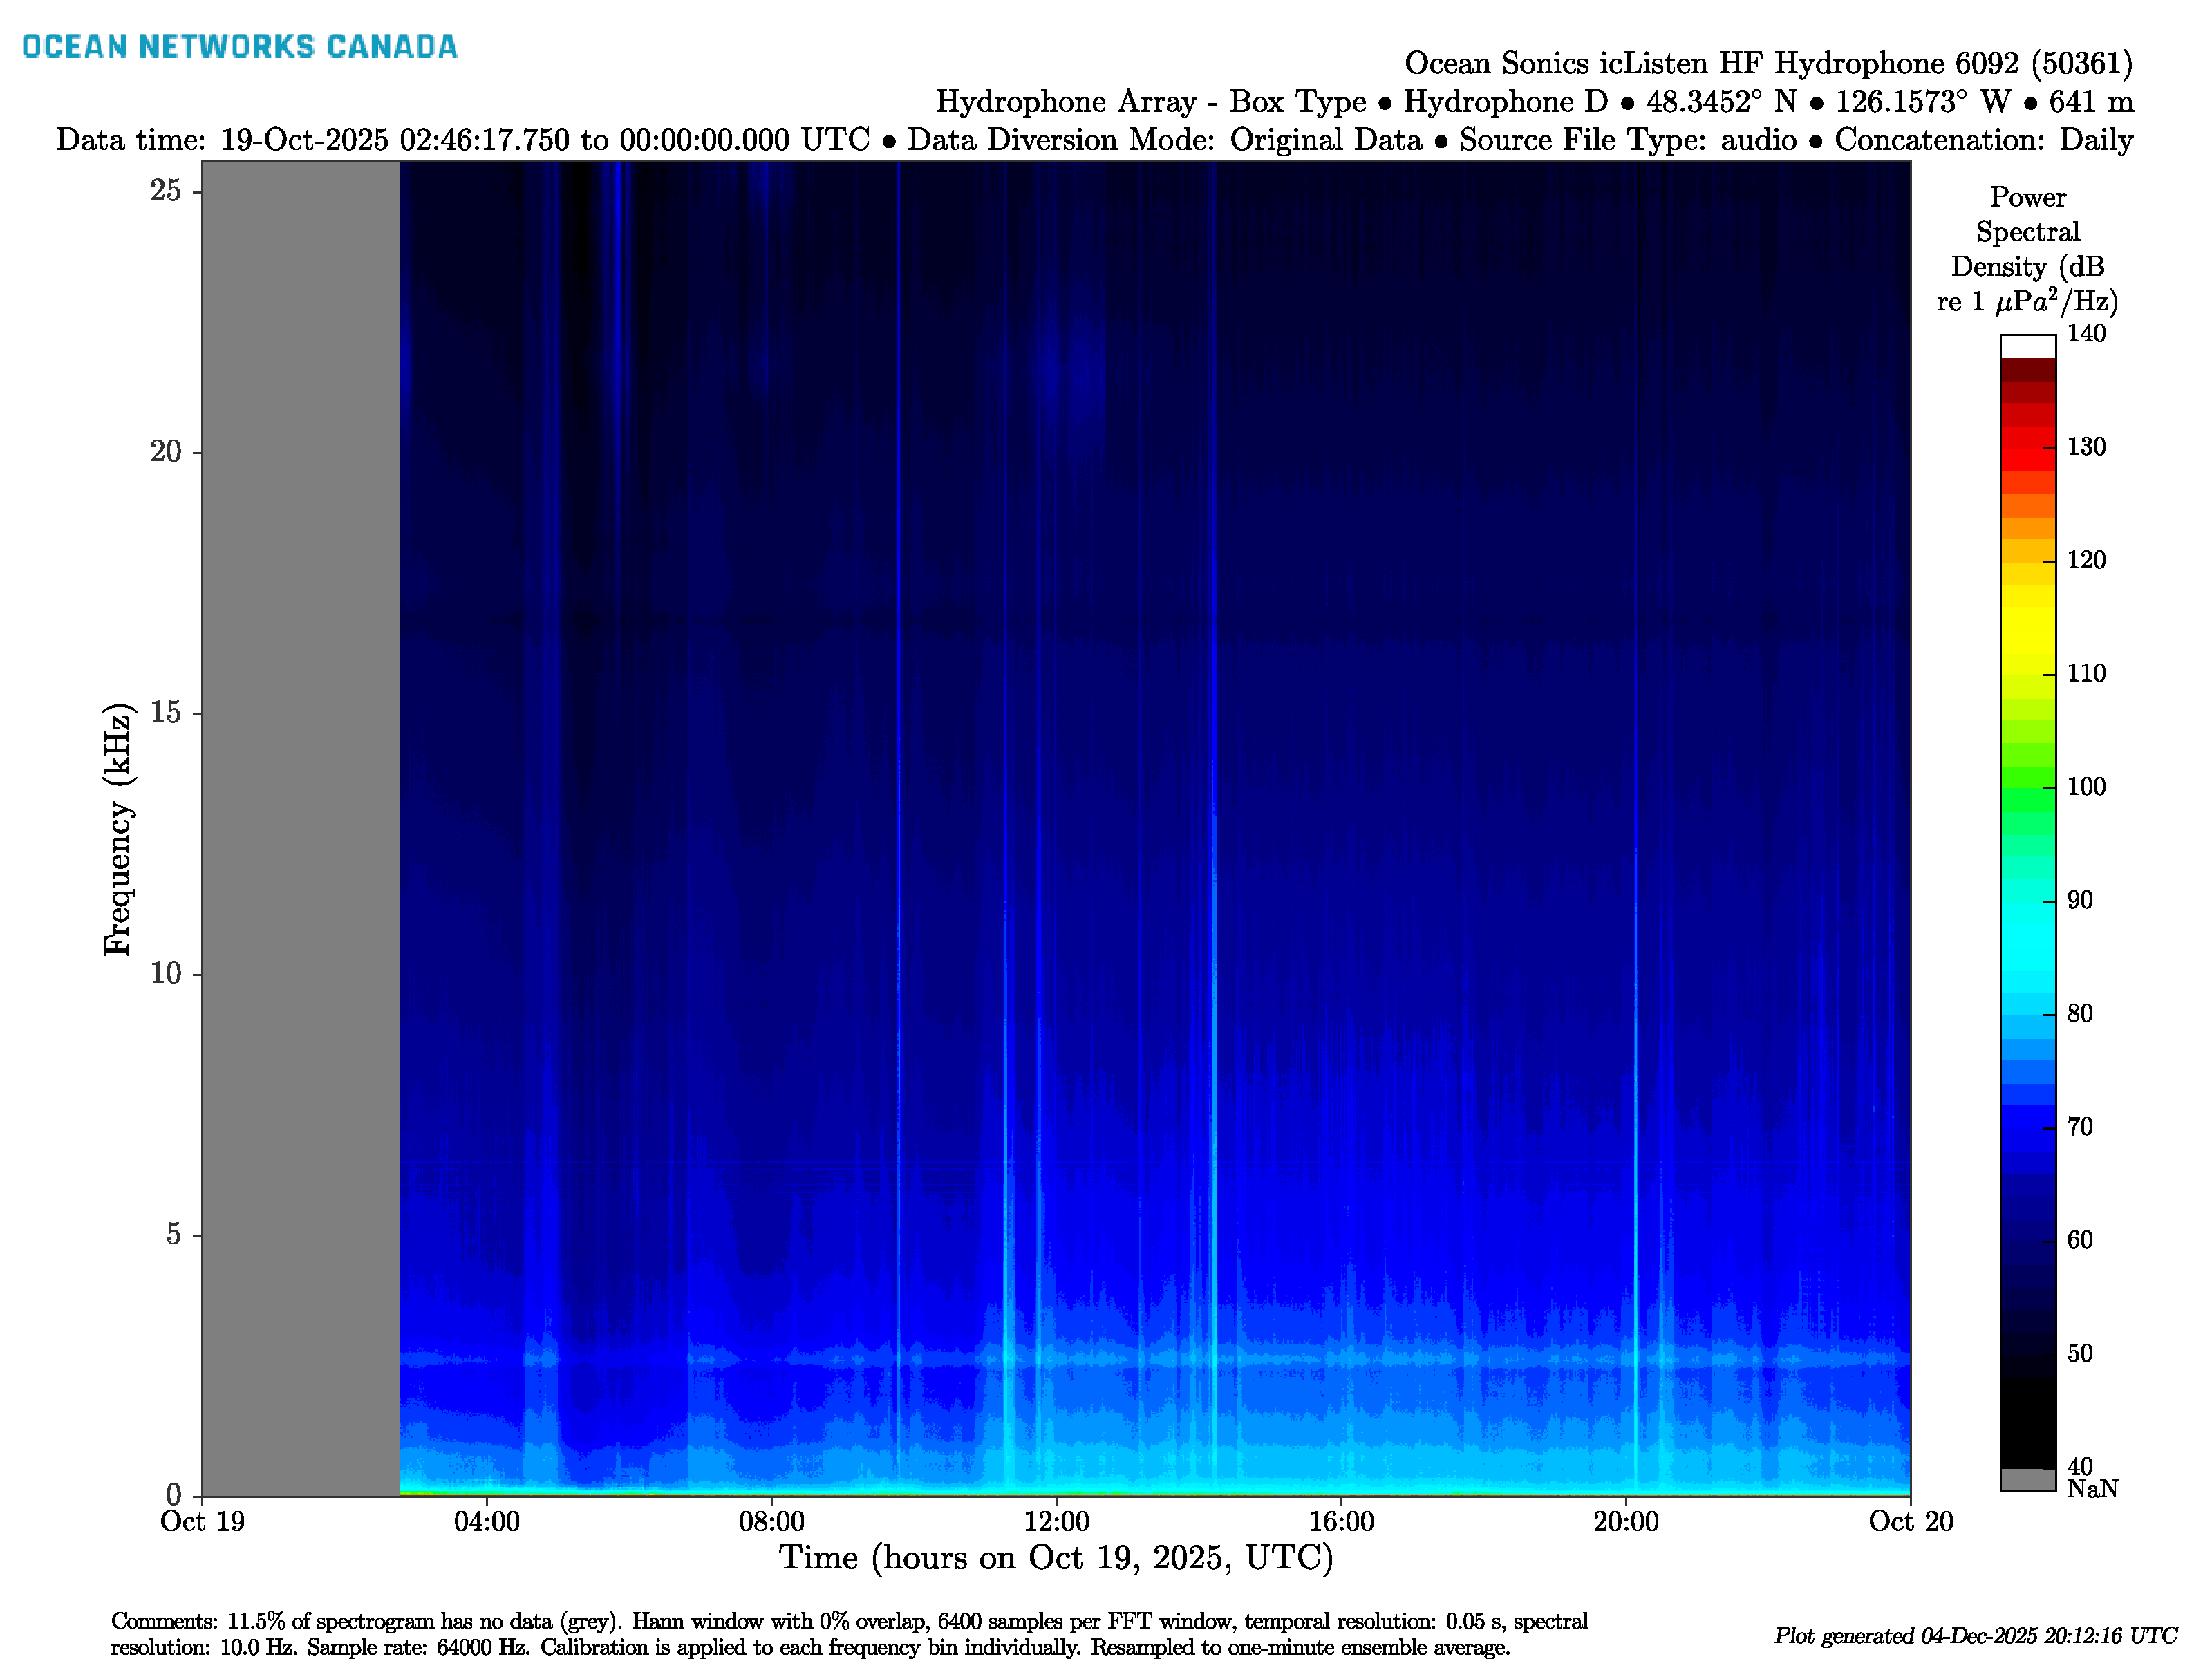The width and height of the screenshot is (2212, 1659).
Task: Click the 25 kHz frequency tick label
Action: tap(165, 190)
